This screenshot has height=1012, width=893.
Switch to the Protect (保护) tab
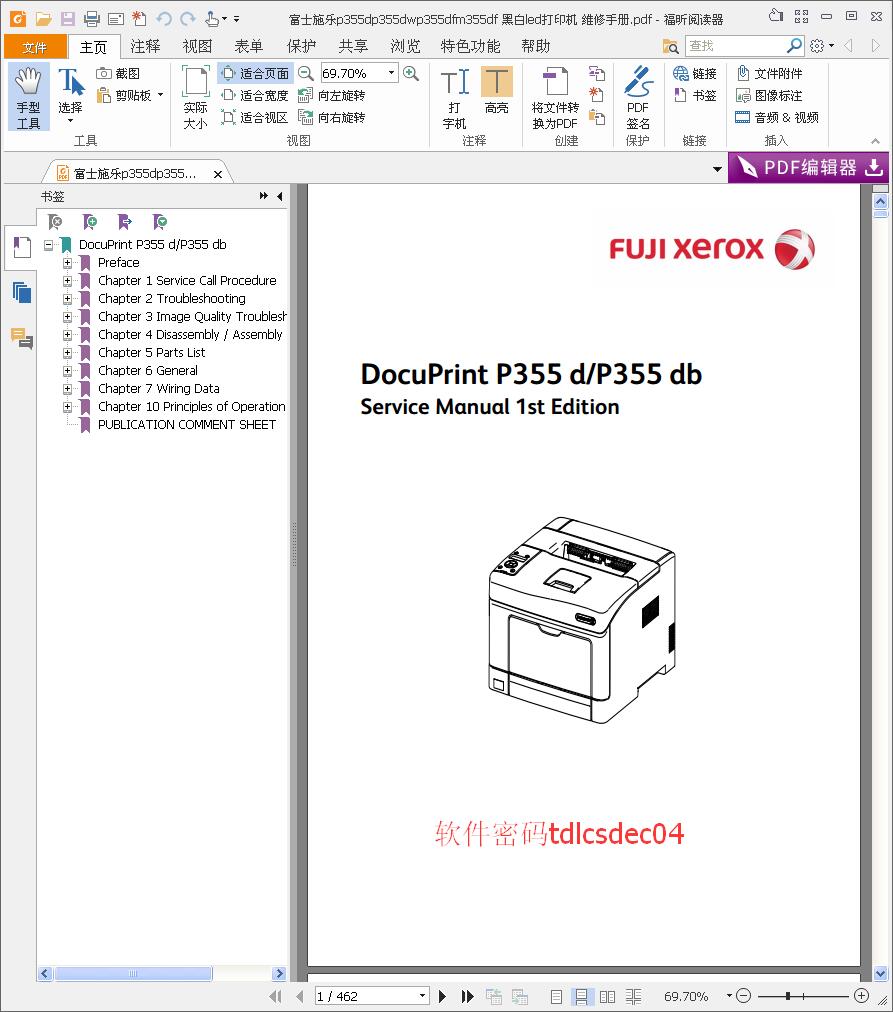coord(301,46)
